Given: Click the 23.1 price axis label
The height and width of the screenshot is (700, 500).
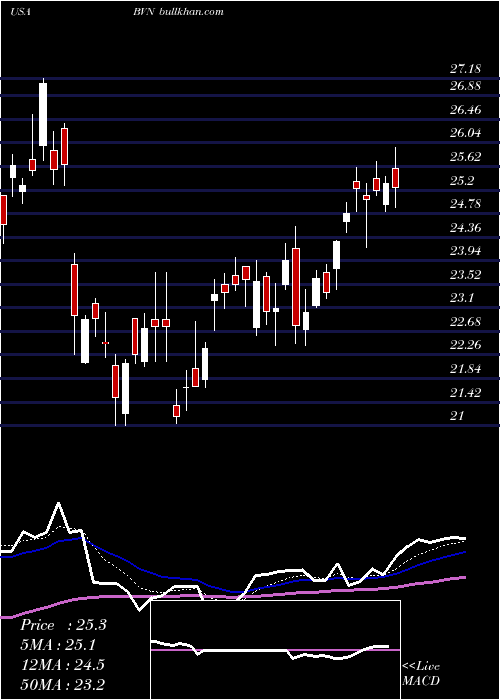Looking at the screenshot, I should pyautogui.click(x=462, y=298).
